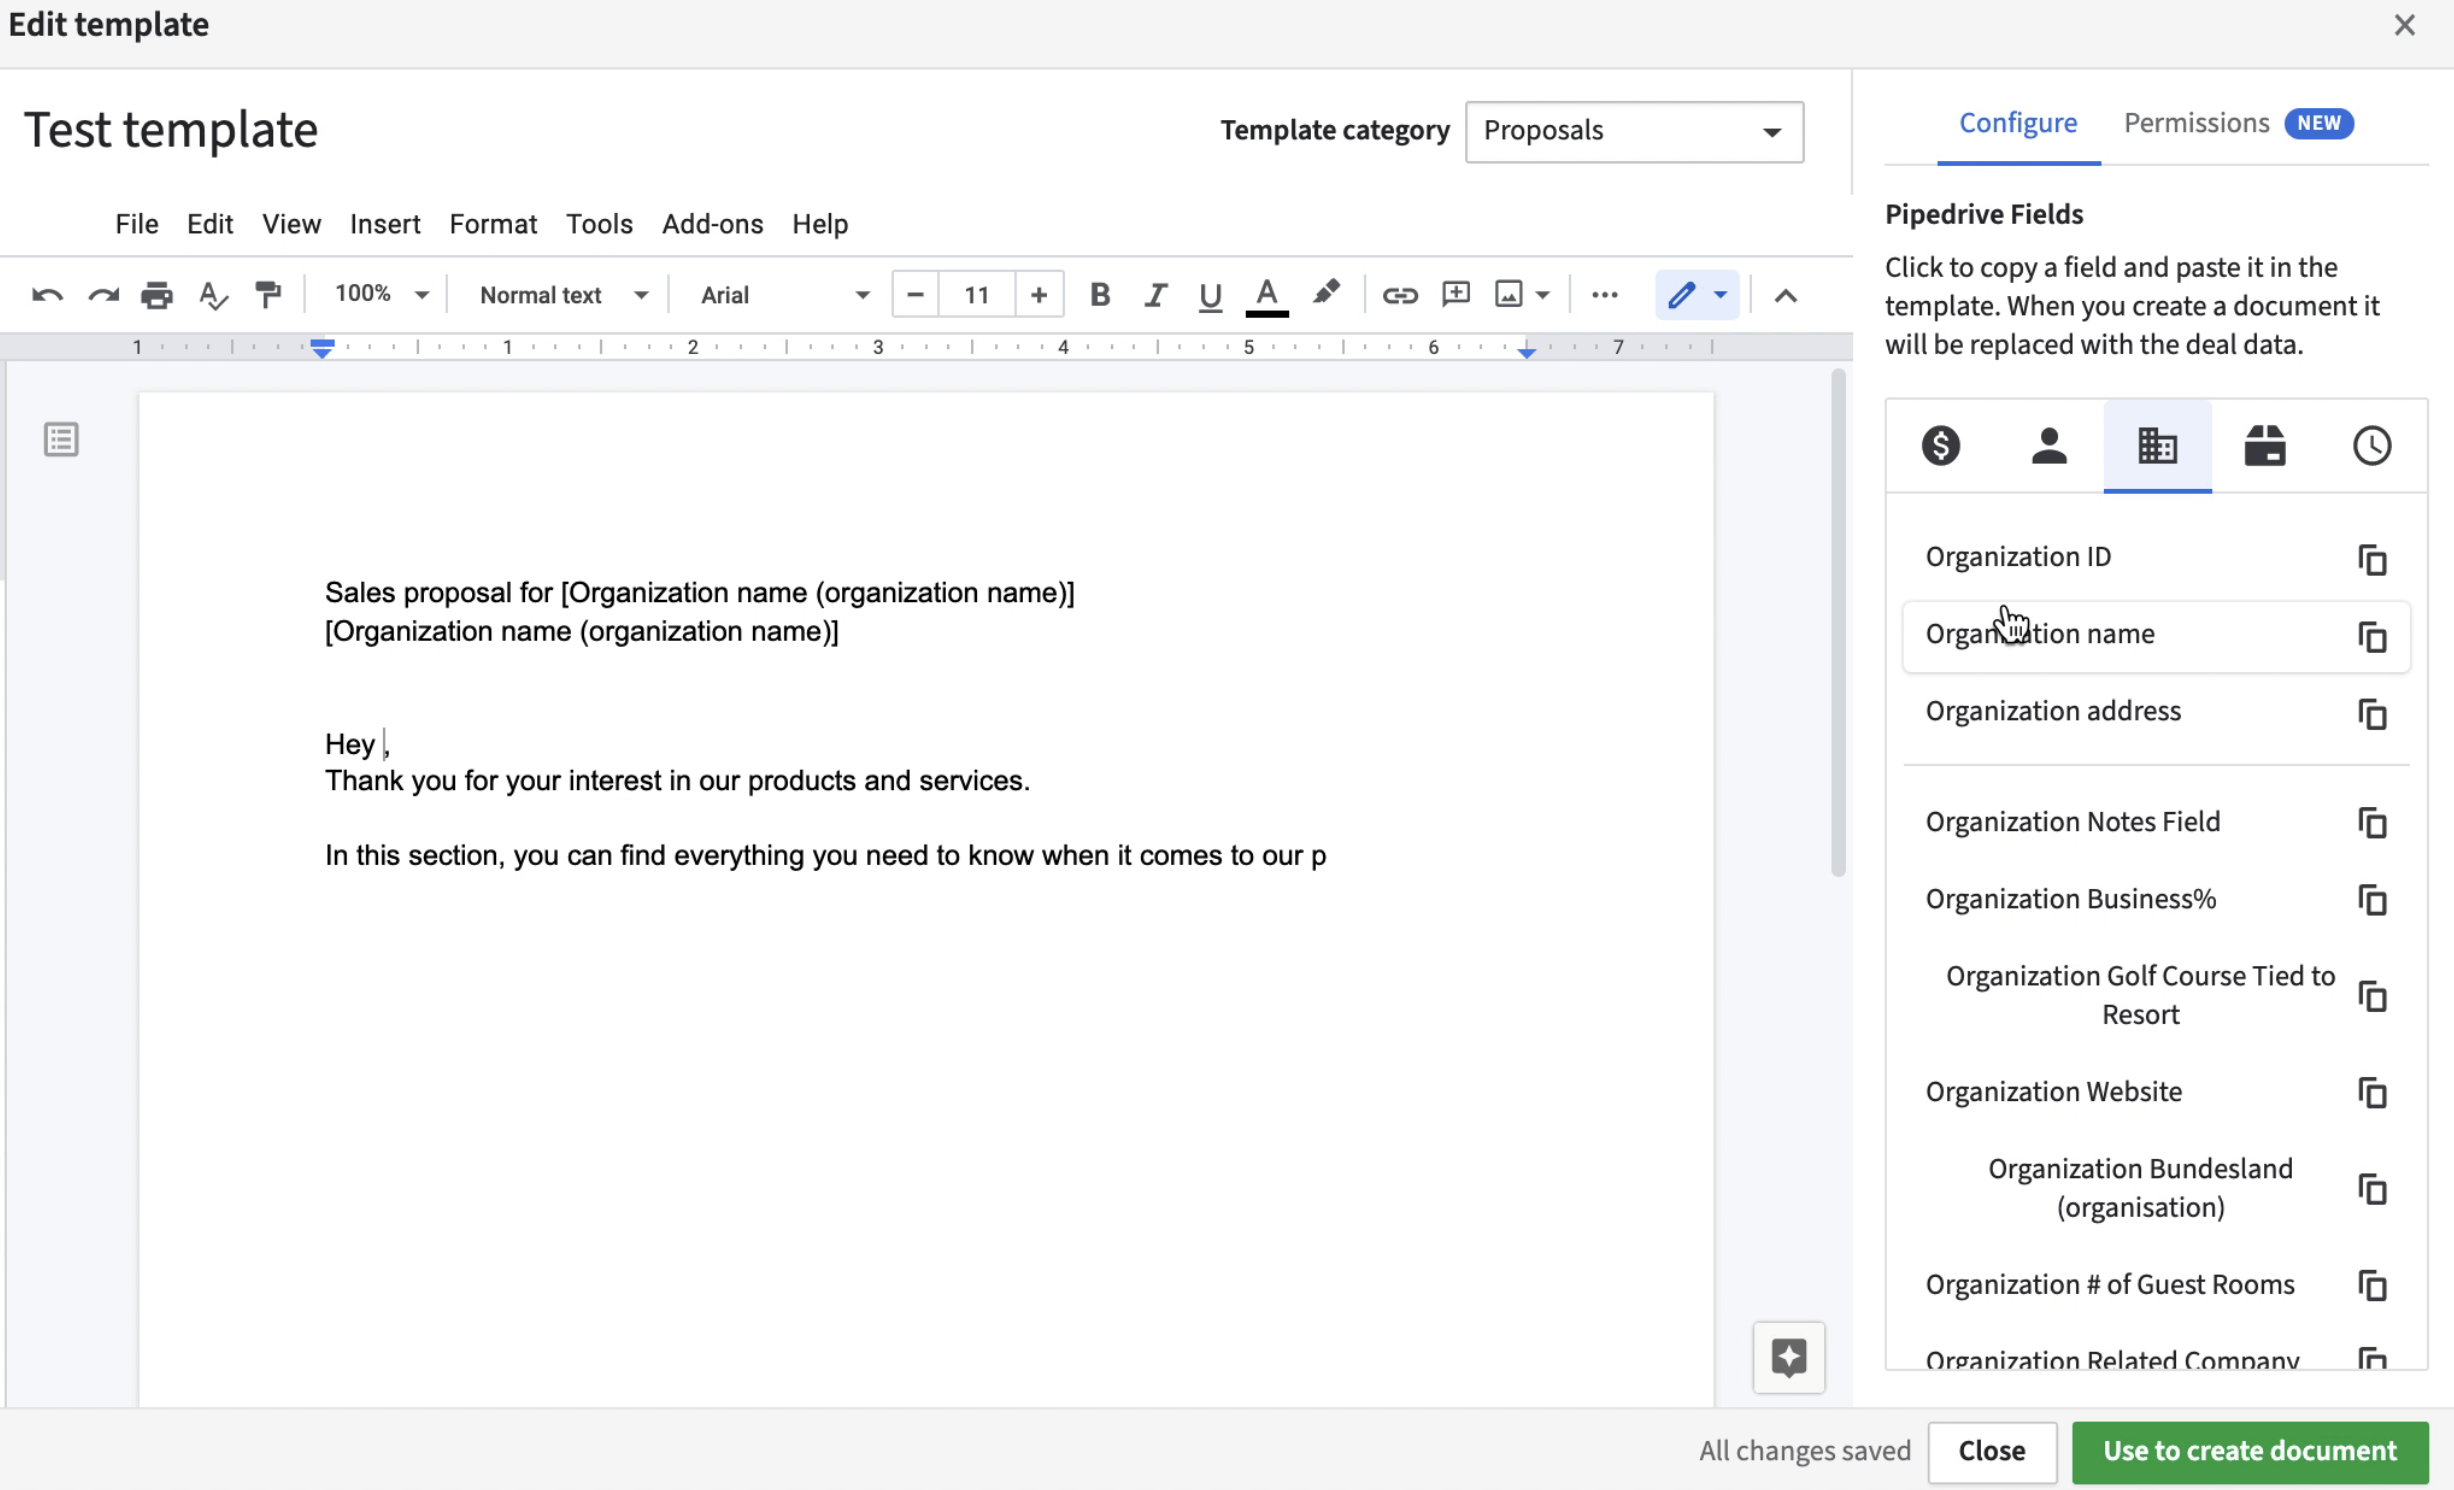This screenshot has height=1490, width=2454.
Task: Select the activity fields clock icon tab
Action: pos(2372,445)
